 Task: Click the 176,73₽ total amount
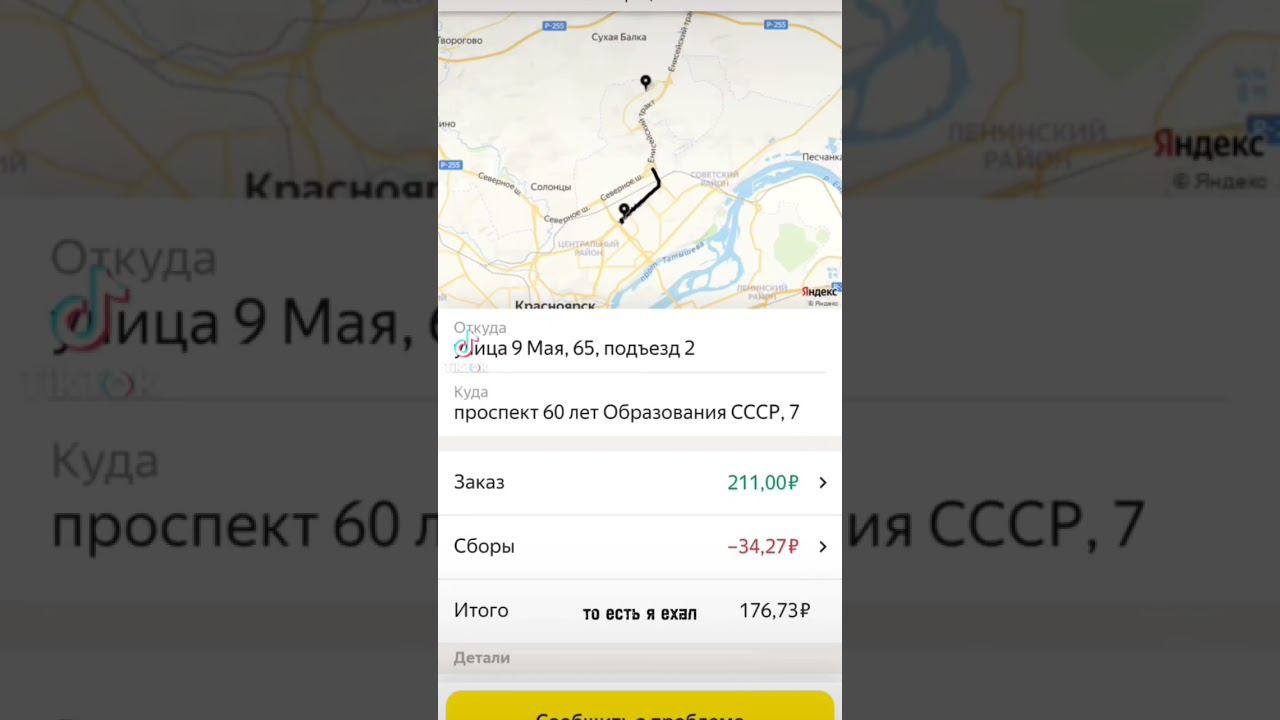(x=775, y=610)
